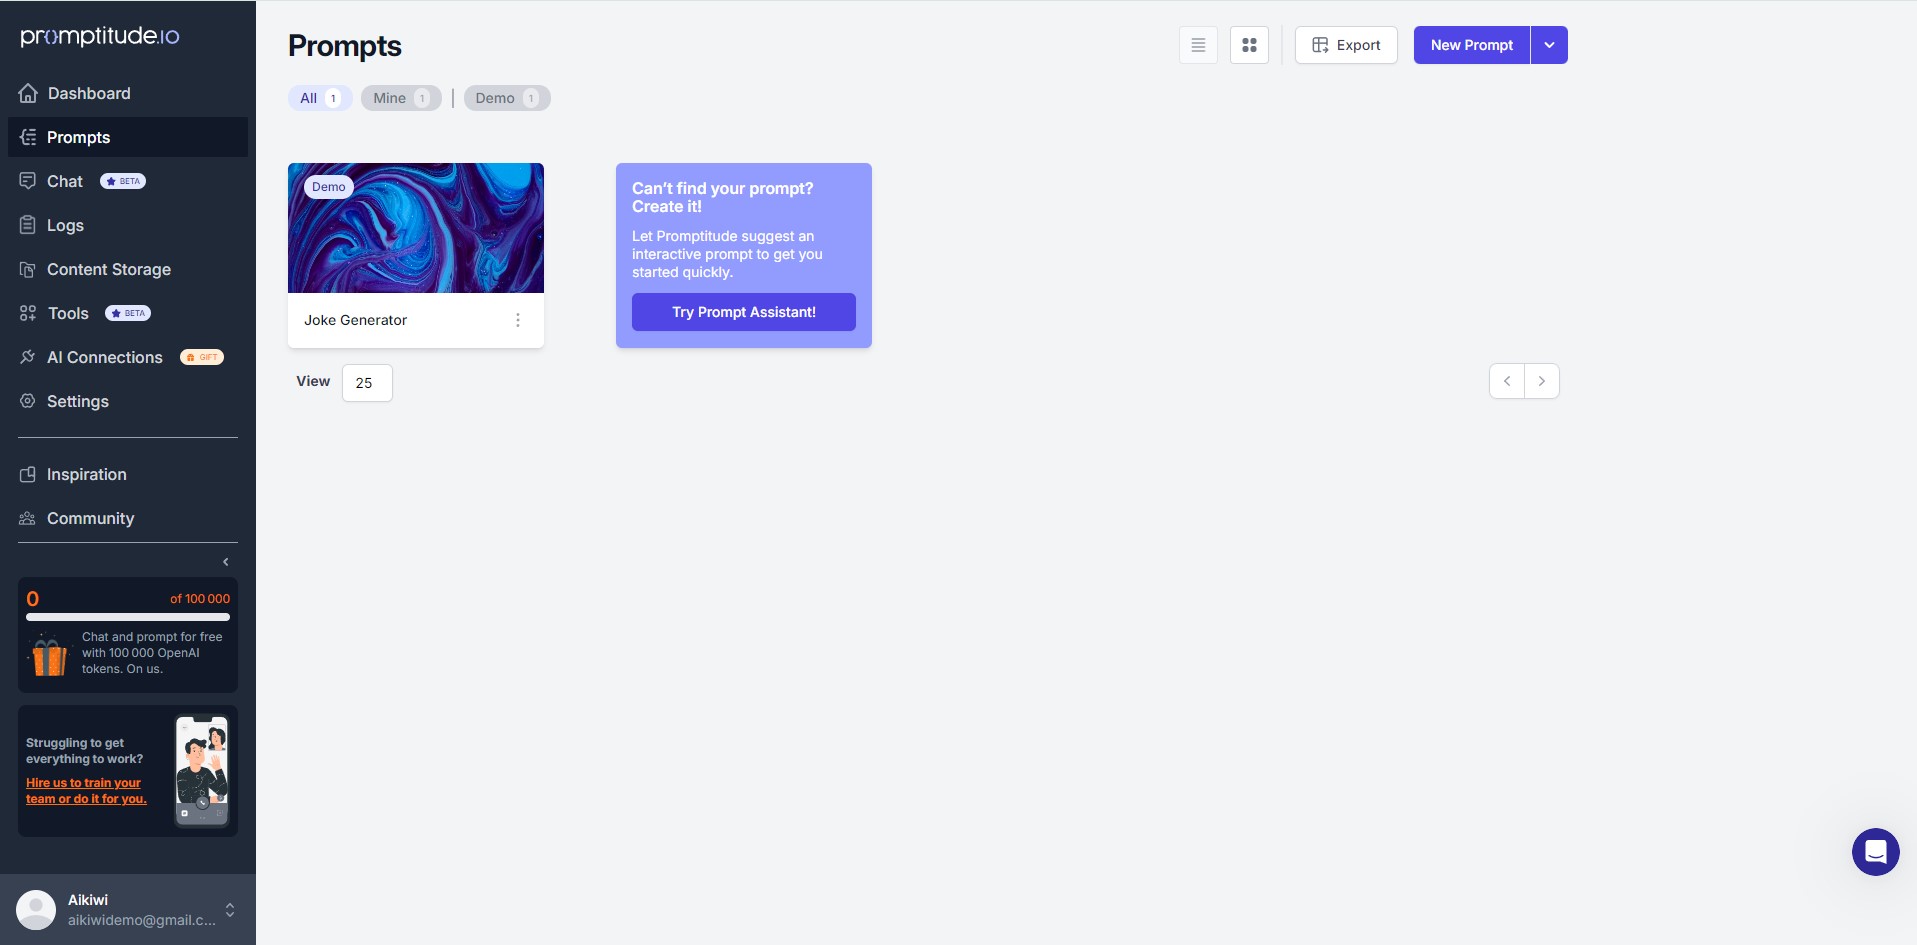Switch to list view layout
Screen dimensions: 1917x945
pyautogui.click(x=1198, y=45)
